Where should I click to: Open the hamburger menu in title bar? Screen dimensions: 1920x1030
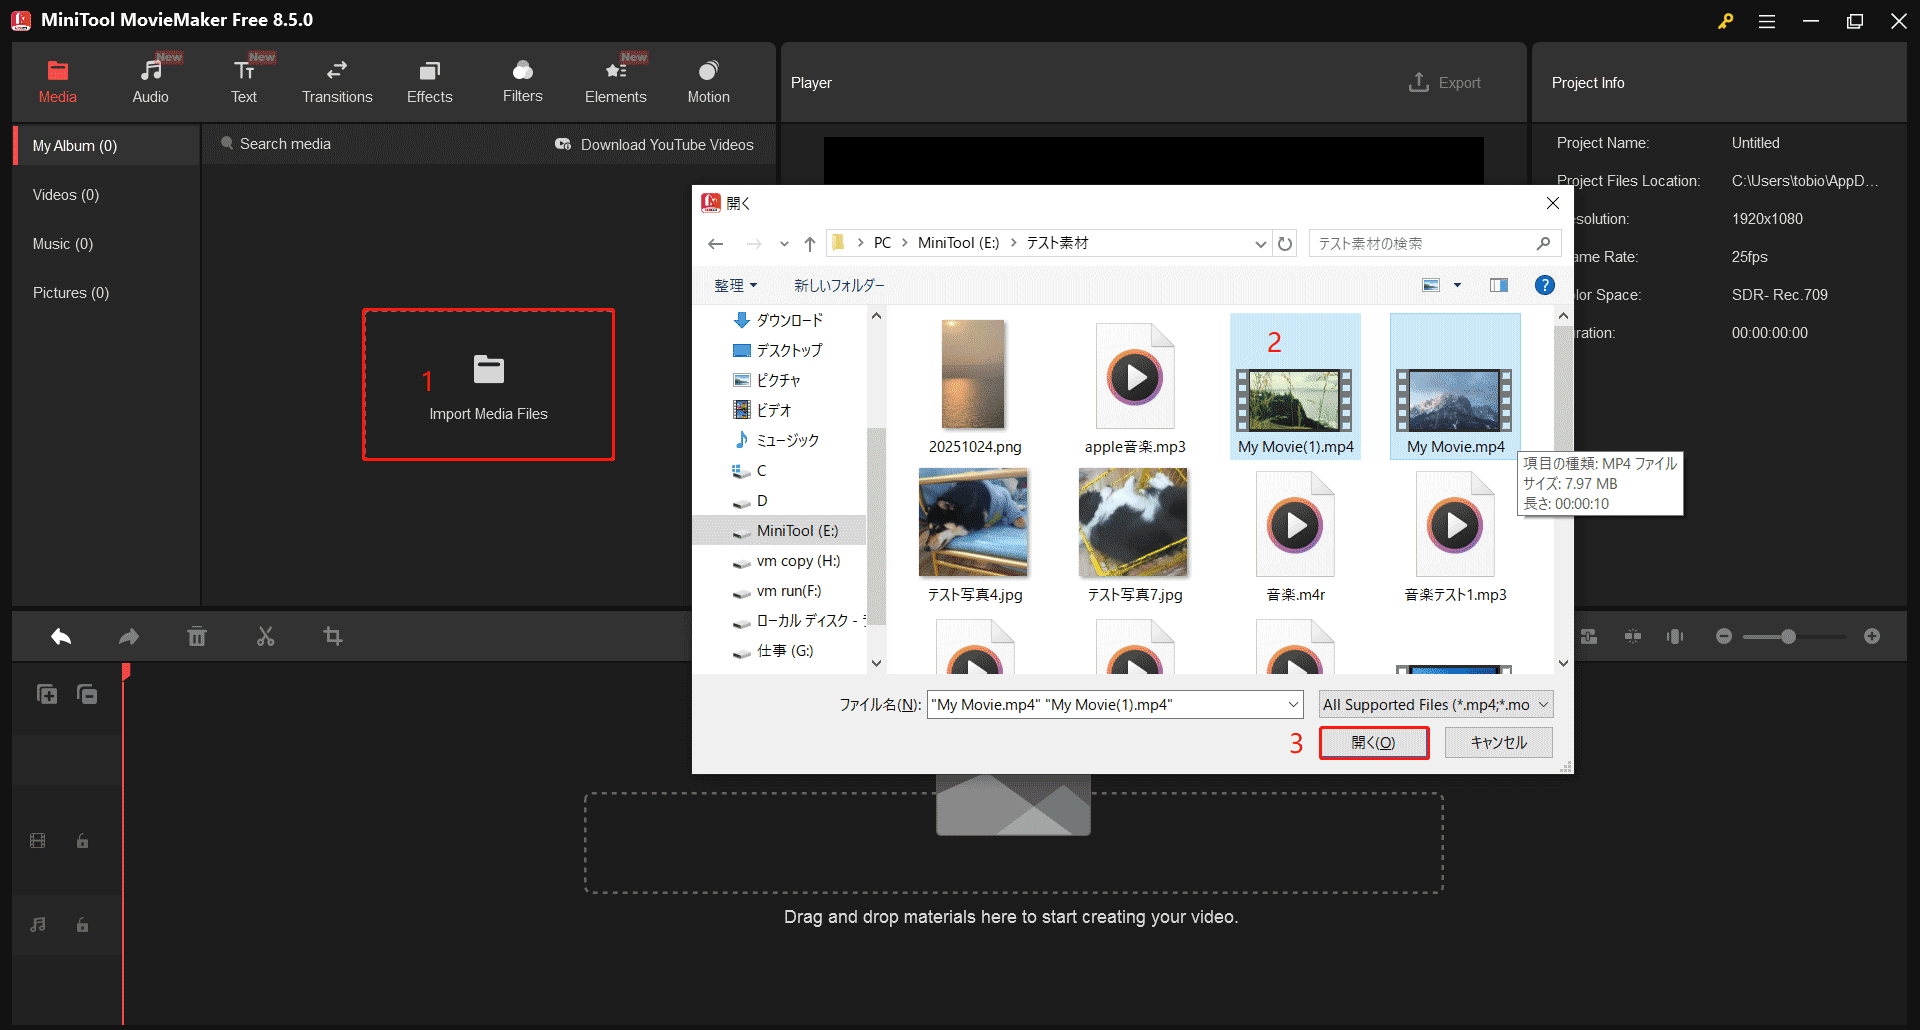click(1767, 20)
